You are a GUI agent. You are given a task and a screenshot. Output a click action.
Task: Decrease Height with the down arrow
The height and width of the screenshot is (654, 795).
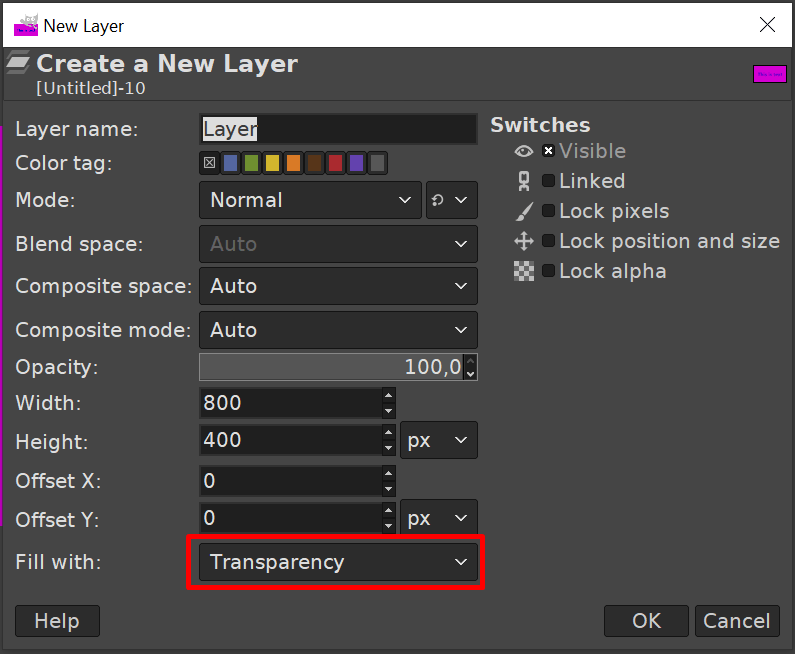(x=388, y=448)
